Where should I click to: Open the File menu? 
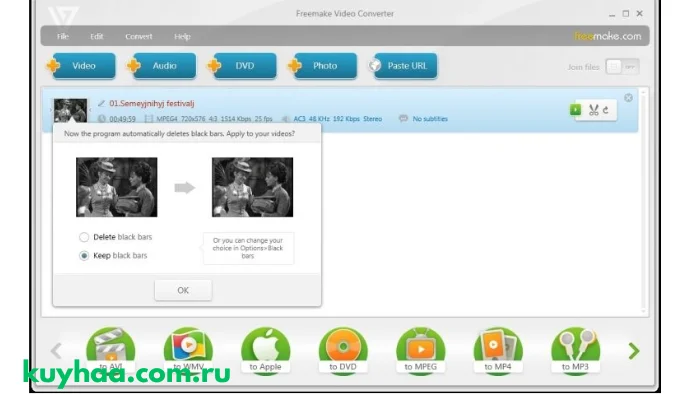pos(63,37)
